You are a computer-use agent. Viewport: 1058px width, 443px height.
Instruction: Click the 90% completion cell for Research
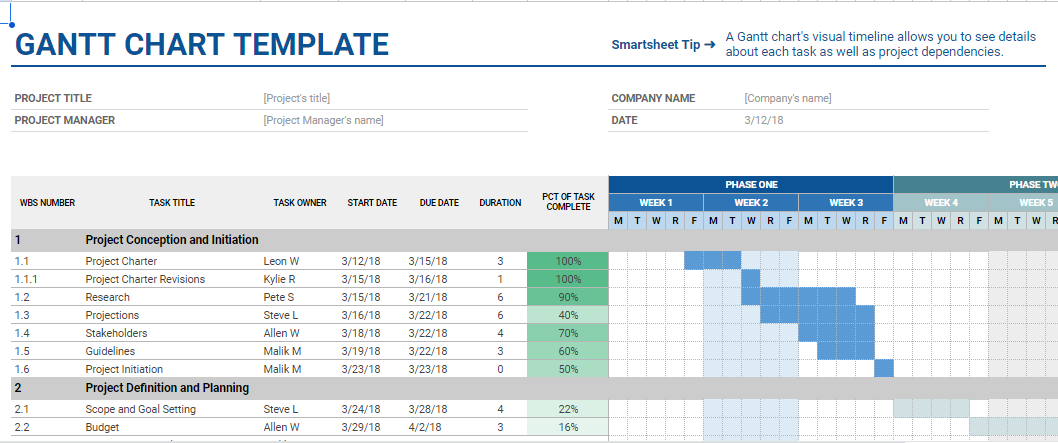coord(568,297)
